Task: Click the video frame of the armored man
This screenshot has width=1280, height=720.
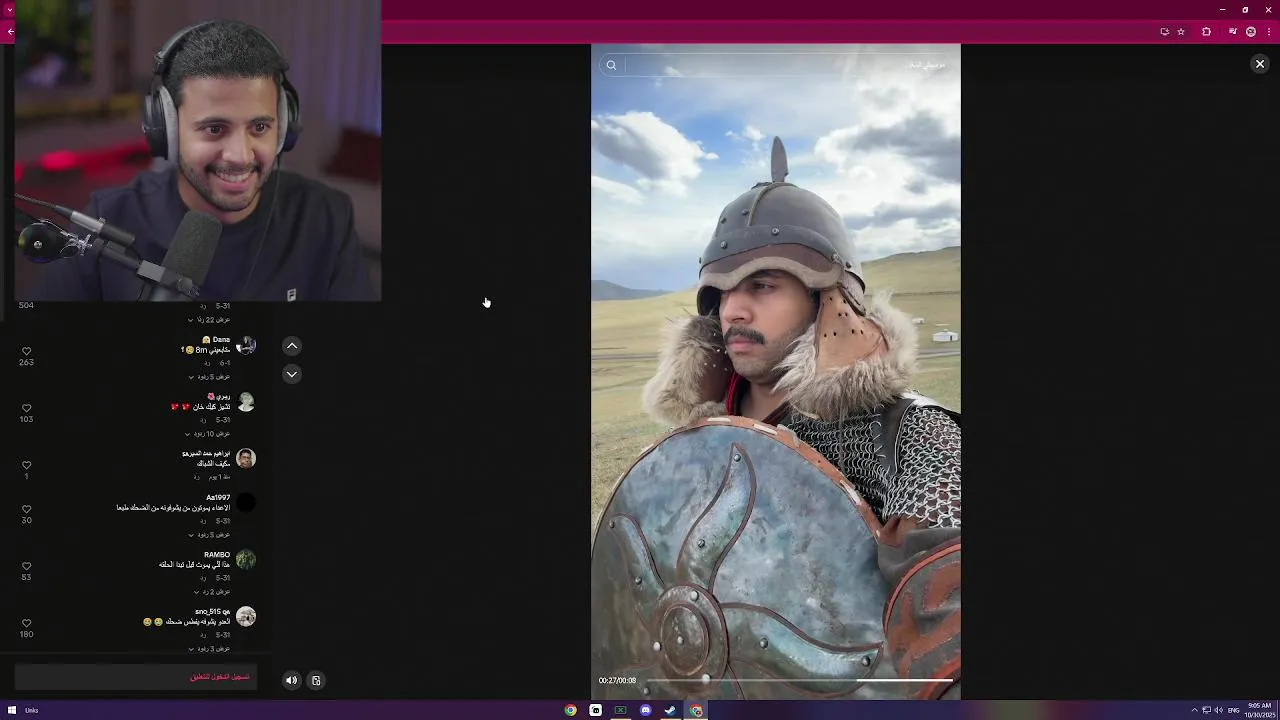Action: click(x=776, y=370)
